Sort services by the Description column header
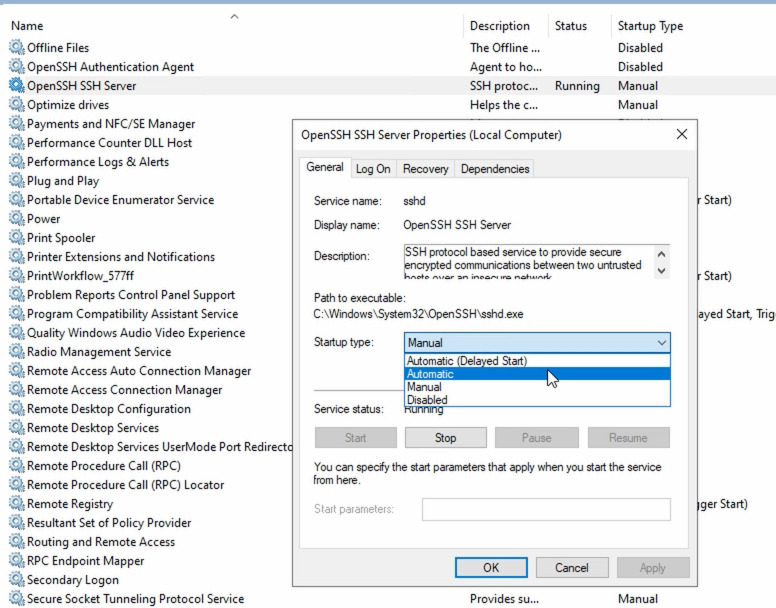The width and height of the screenshot is (776, 608). (x=506, y=26)
